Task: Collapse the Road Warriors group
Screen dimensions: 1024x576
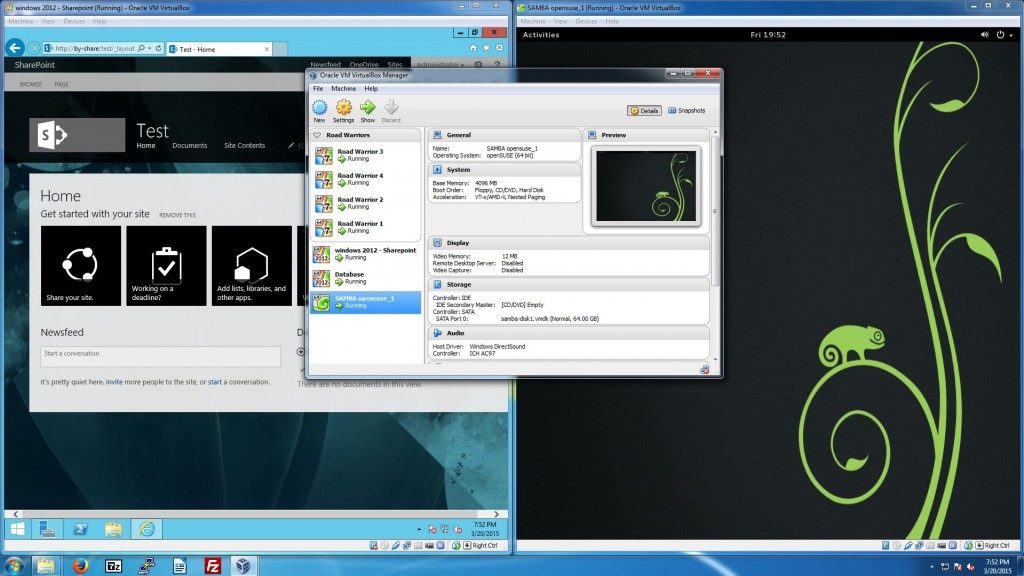Action: tap(317, 135)
